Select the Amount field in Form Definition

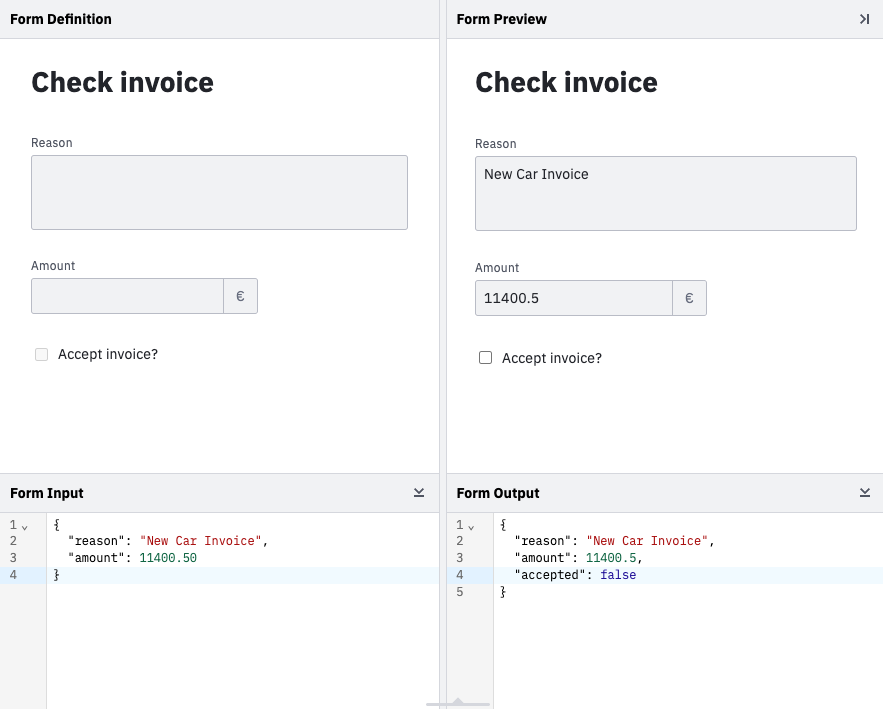[127, 296]
